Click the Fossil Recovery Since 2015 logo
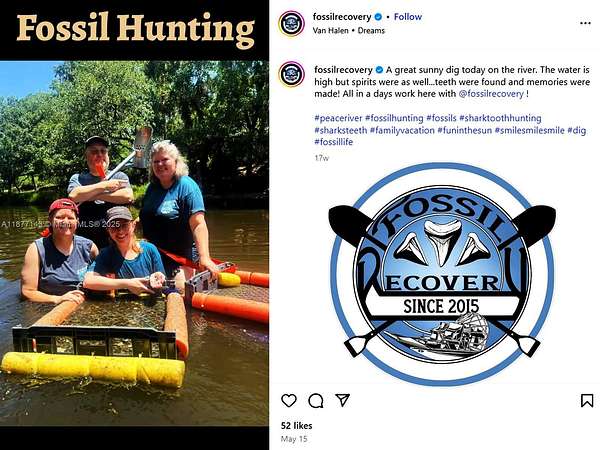The height and width of the screenshot is (450, 600). click(442, 274)
